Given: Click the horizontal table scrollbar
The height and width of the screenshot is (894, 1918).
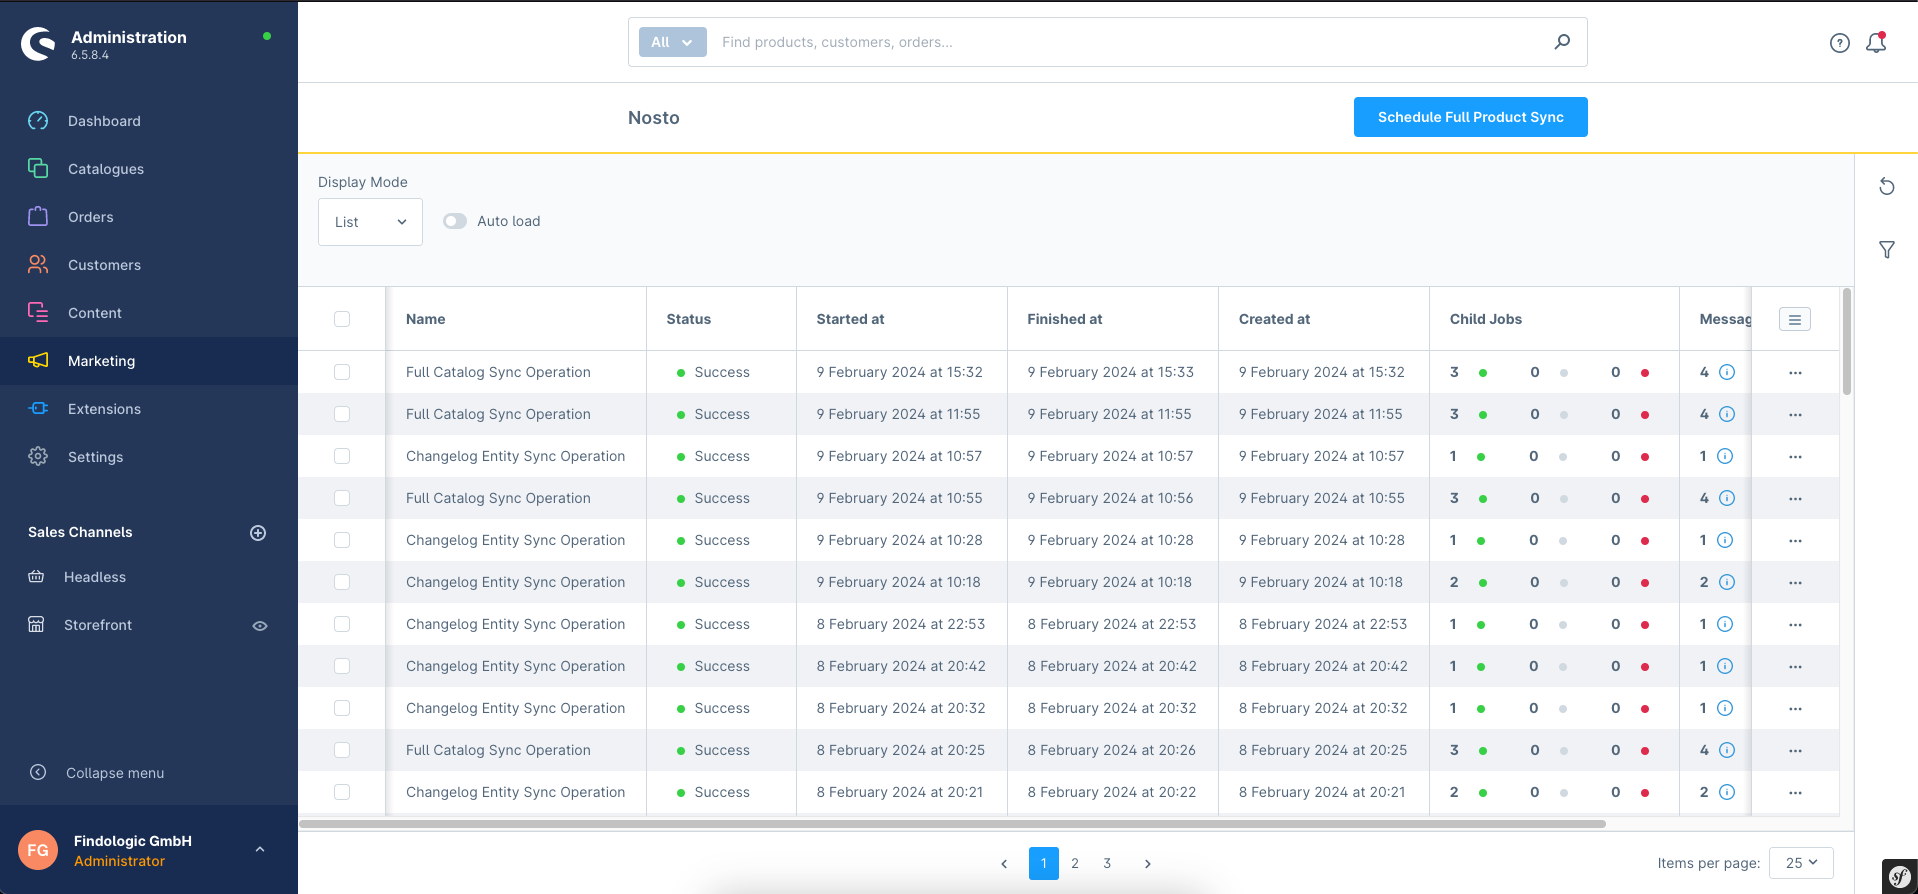Looking at the screenshot, I should pyautogui.click(x=952, y=824).
